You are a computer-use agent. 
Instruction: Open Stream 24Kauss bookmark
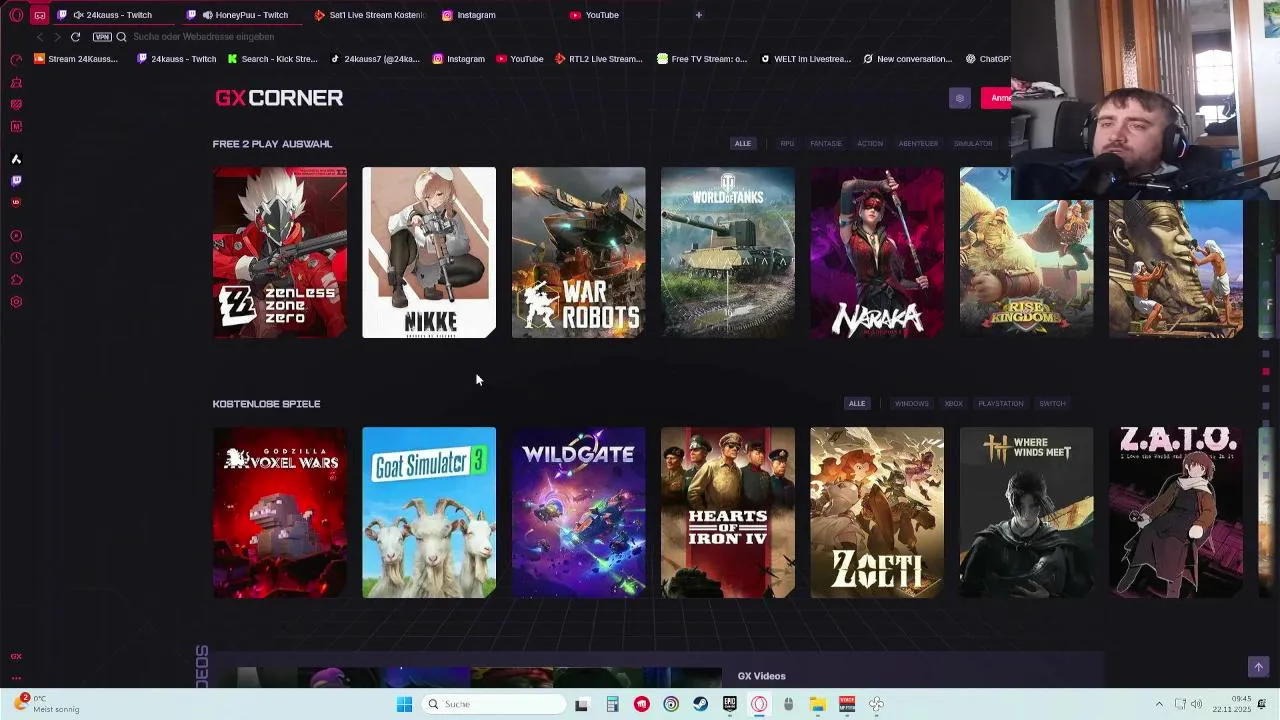[76, 59]
